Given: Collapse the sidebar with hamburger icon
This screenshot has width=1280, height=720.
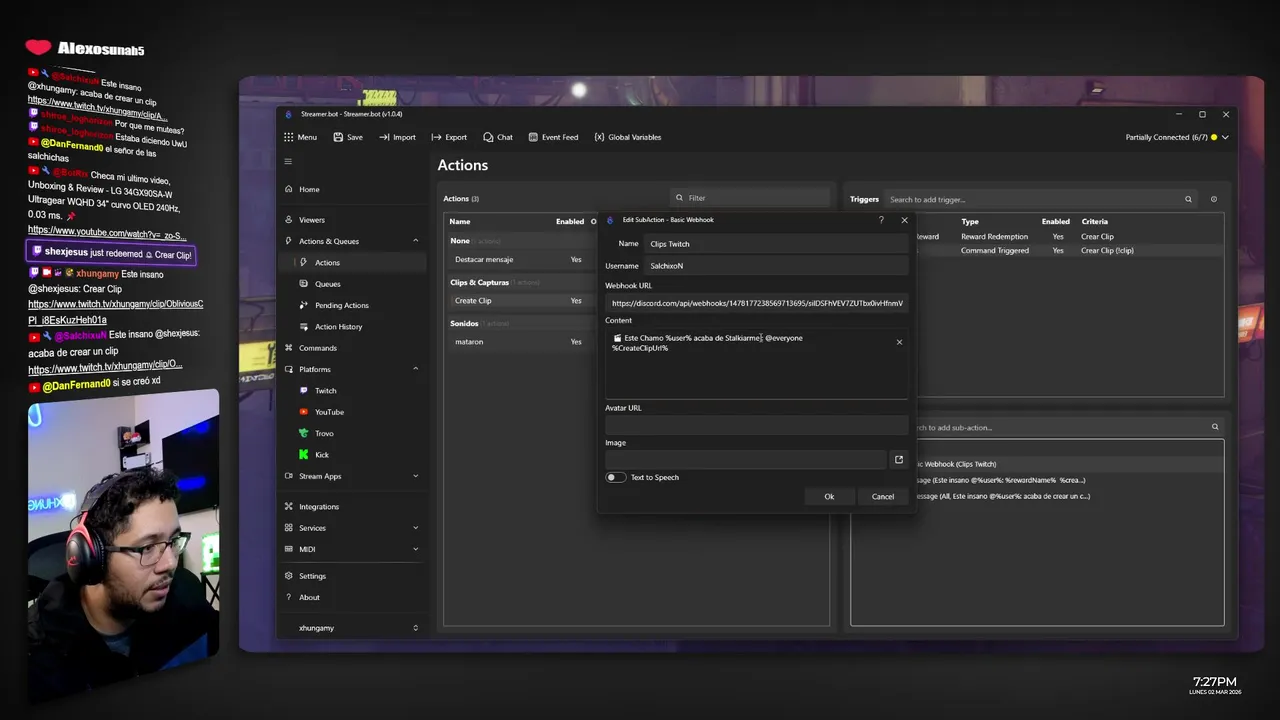Looking at the screenshot, I should pyautogui.click(x=288, y=161).
